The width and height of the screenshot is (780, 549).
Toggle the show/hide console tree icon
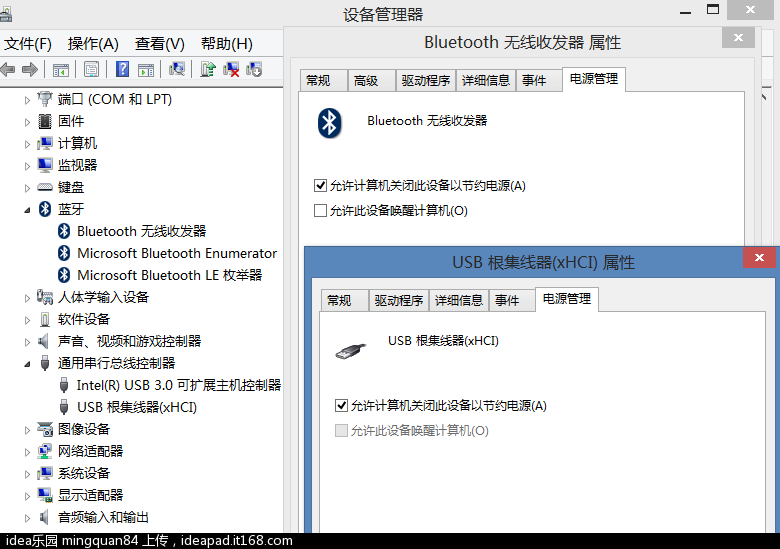pyautogui.click(x=61, y=70)
